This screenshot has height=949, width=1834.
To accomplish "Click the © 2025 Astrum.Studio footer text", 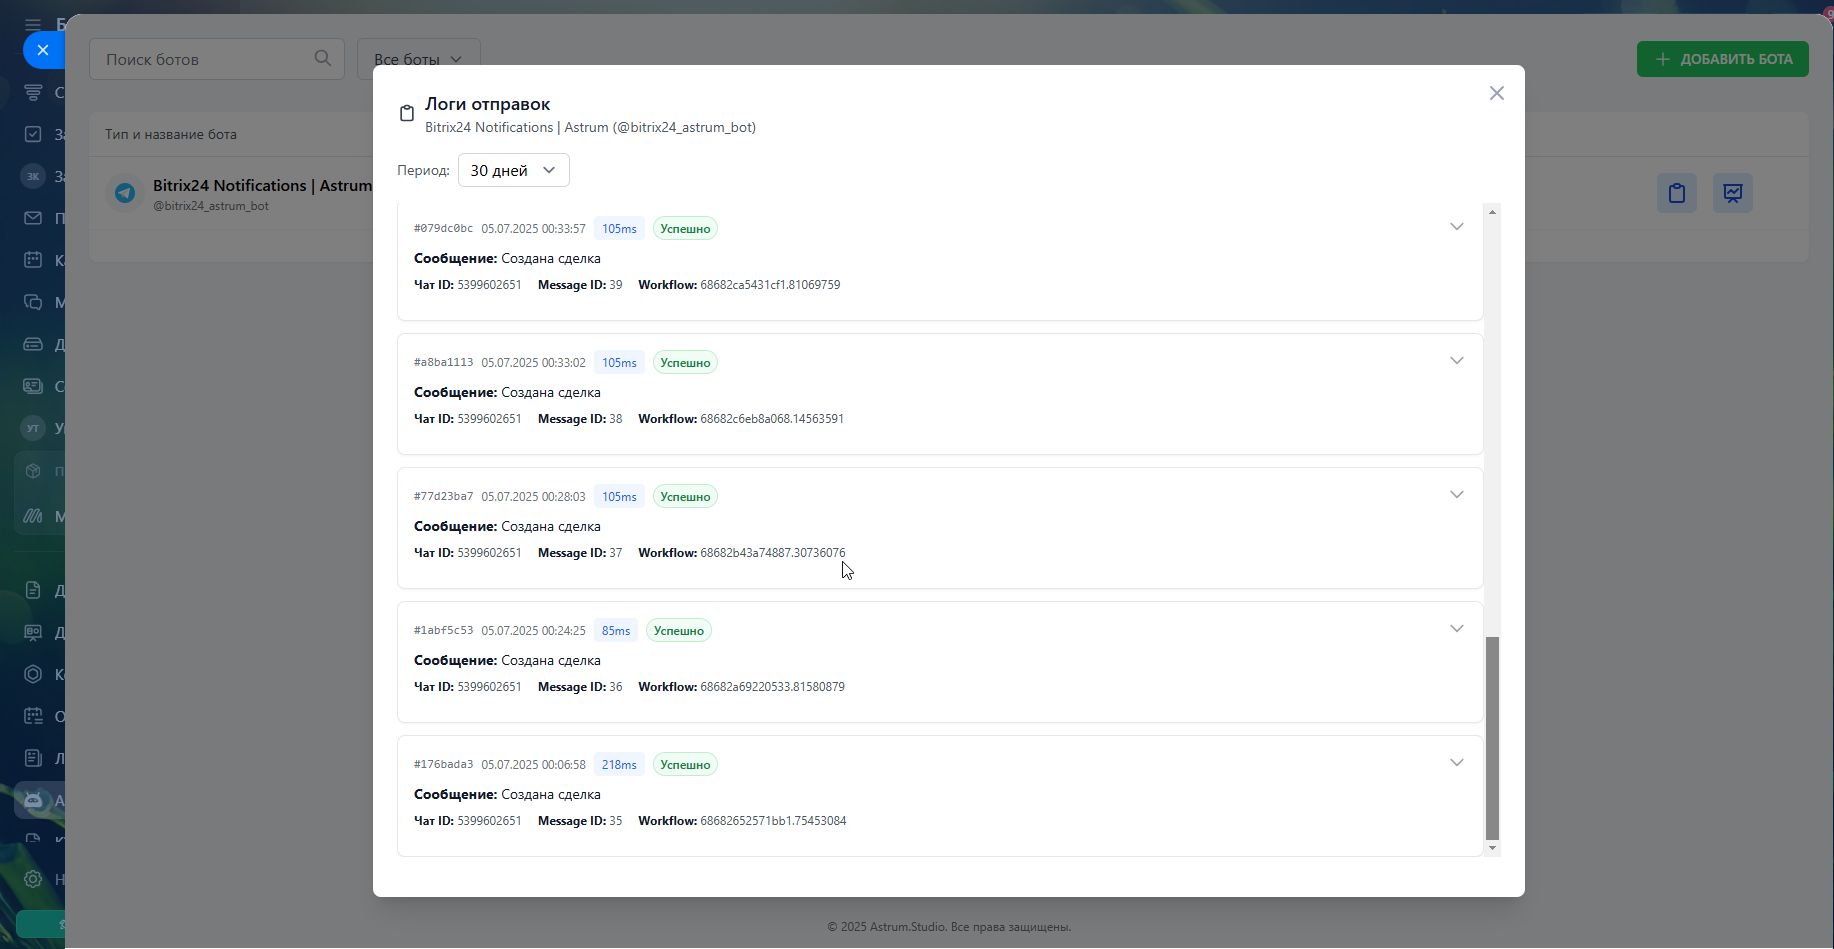I will (x=949, y=927).
